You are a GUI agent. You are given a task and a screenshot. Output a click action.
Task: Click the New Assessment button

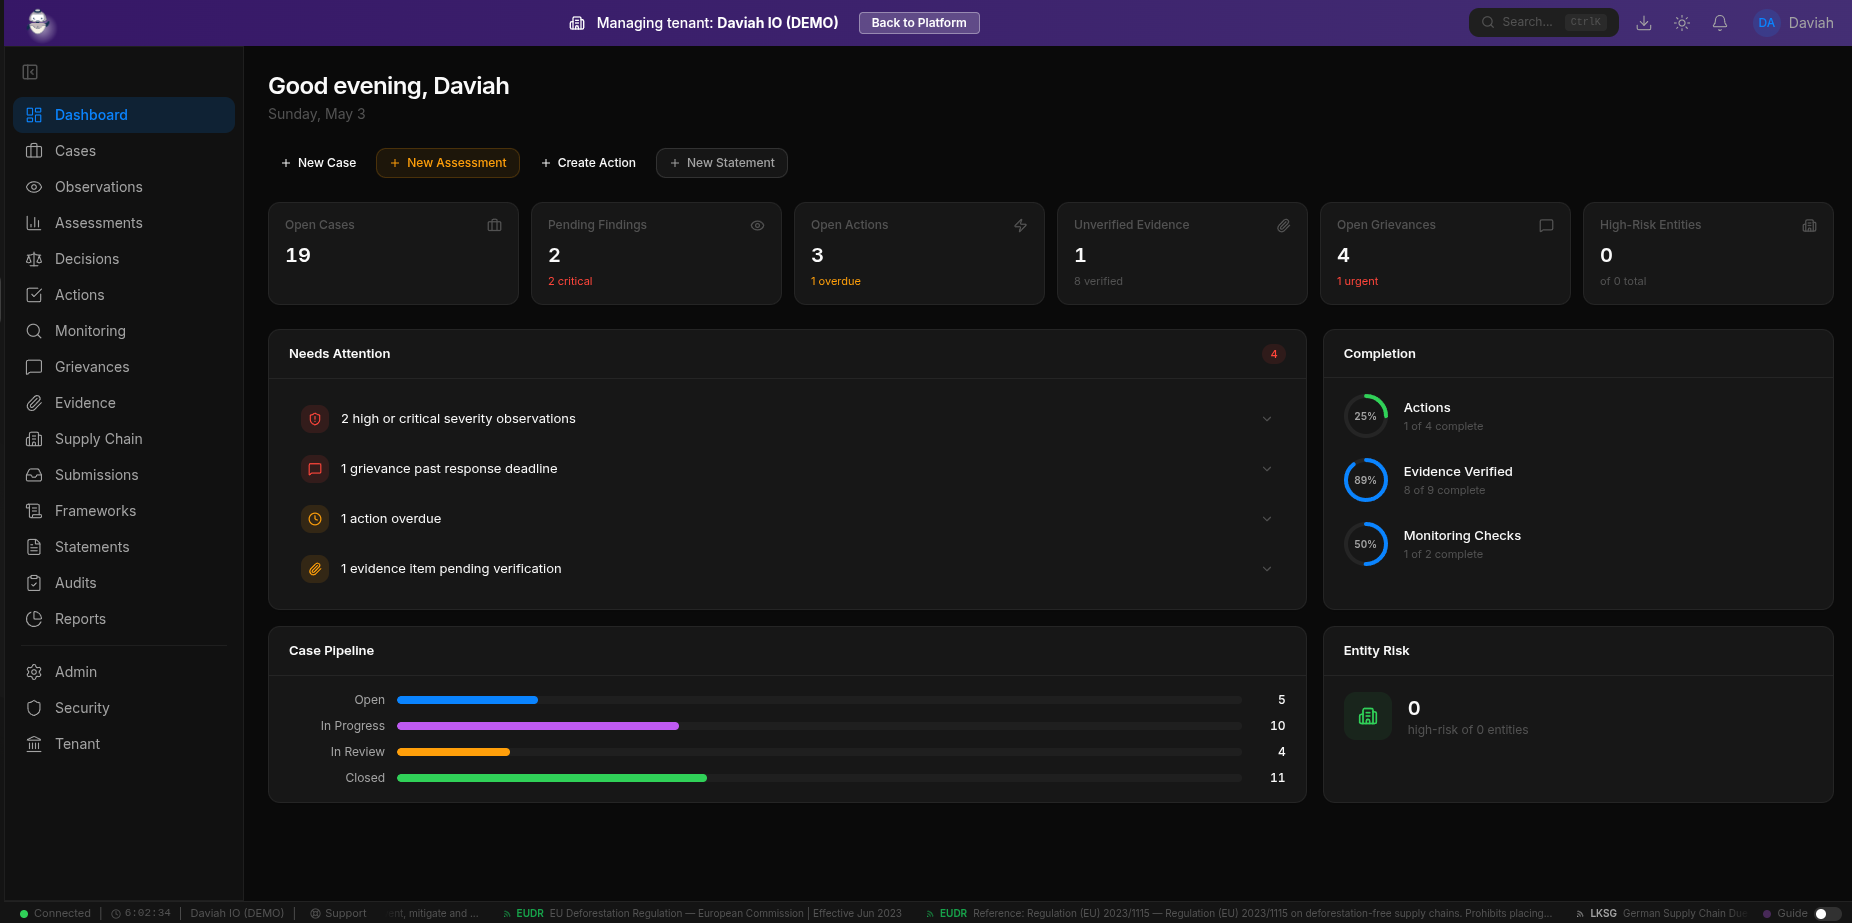pyautogui.click(x=448, y=163)
